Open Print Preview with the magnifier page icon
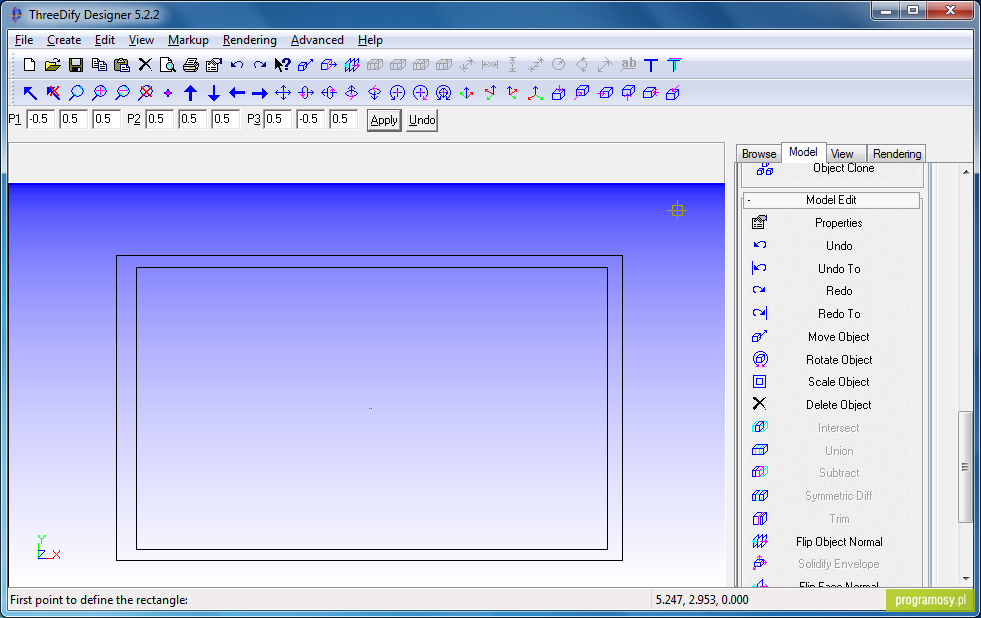981x618 pixels. 168,64
